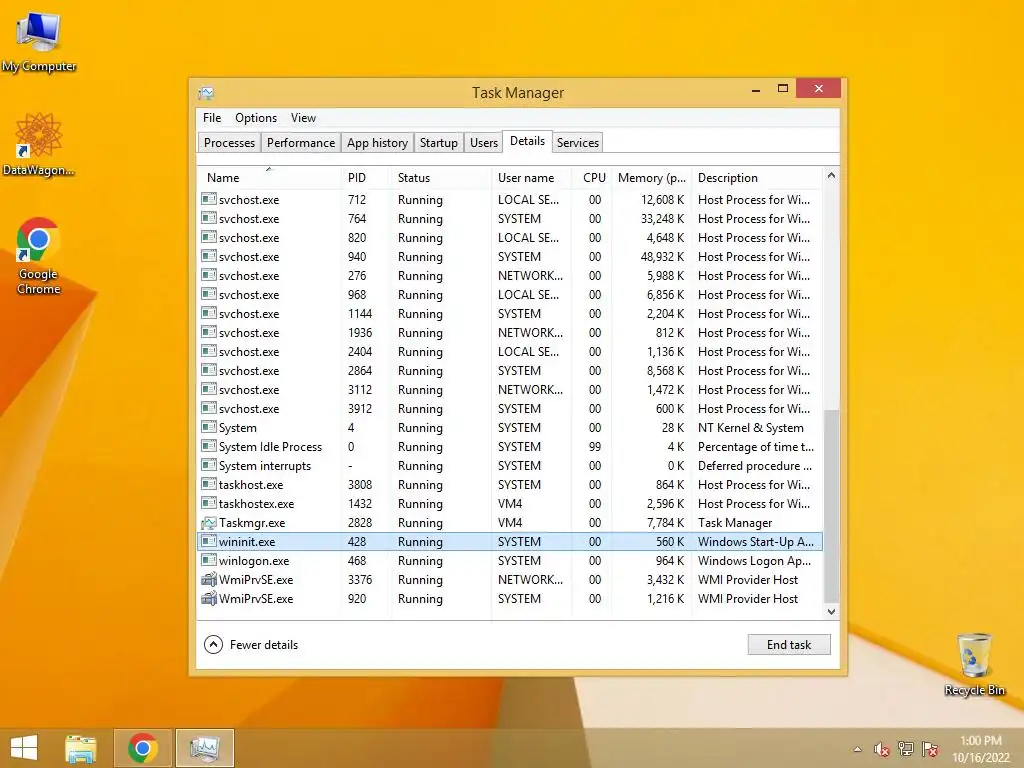Click the NT Kernel & System description
This screenshot has height=768, width=1024.
coord(750,428)
